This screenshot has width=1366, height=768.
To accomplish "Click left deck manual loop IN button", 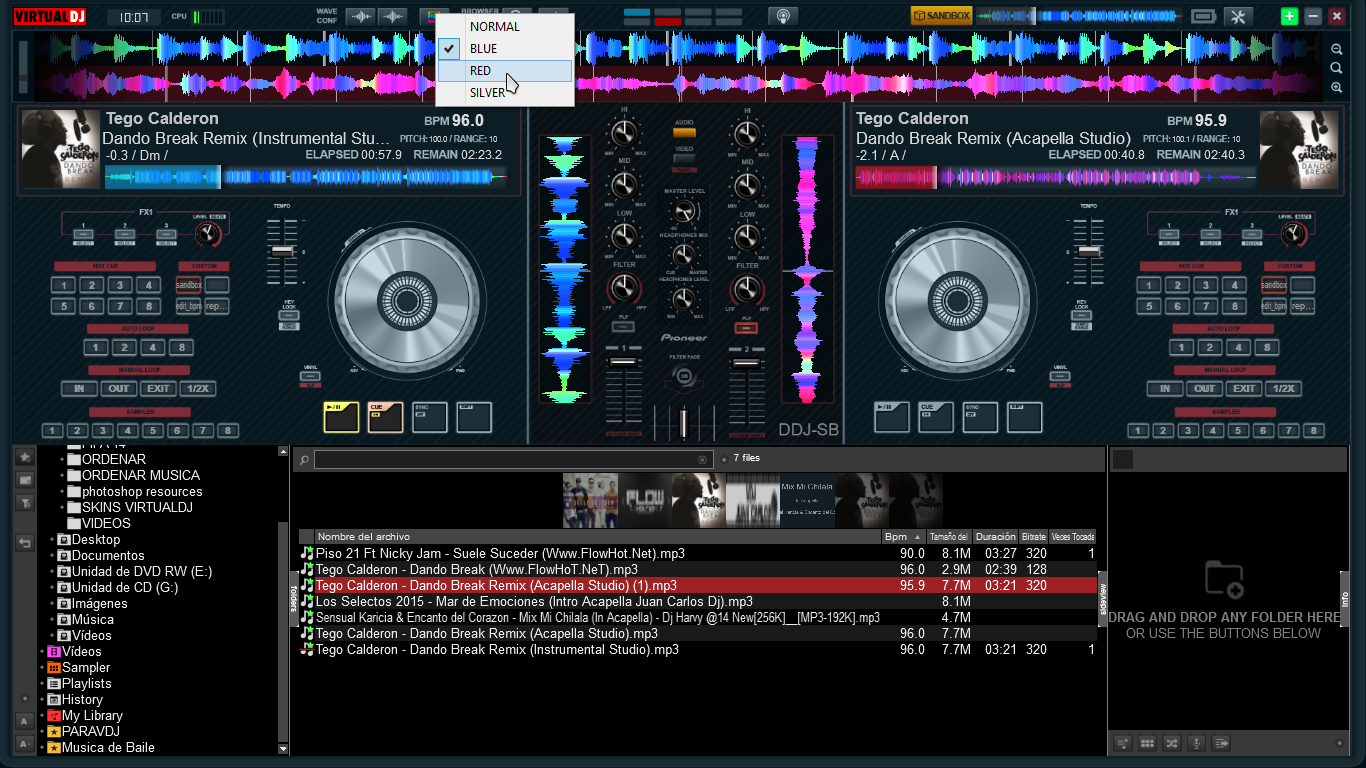I will 79,389.
